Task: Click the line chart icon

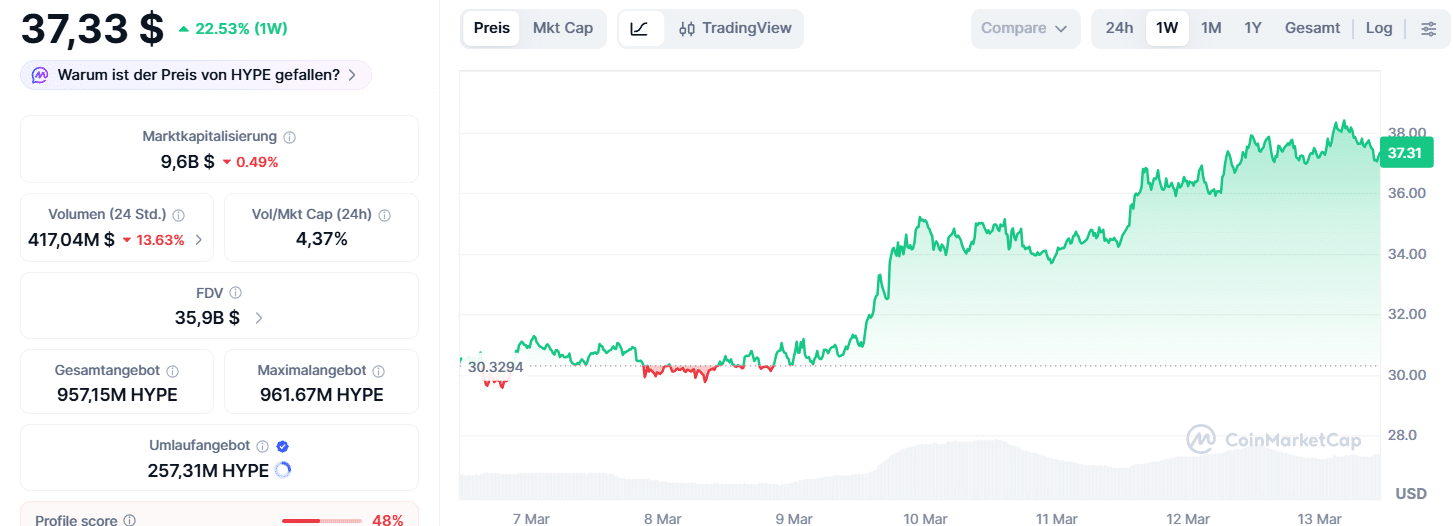Action: (x=640, y=29)
